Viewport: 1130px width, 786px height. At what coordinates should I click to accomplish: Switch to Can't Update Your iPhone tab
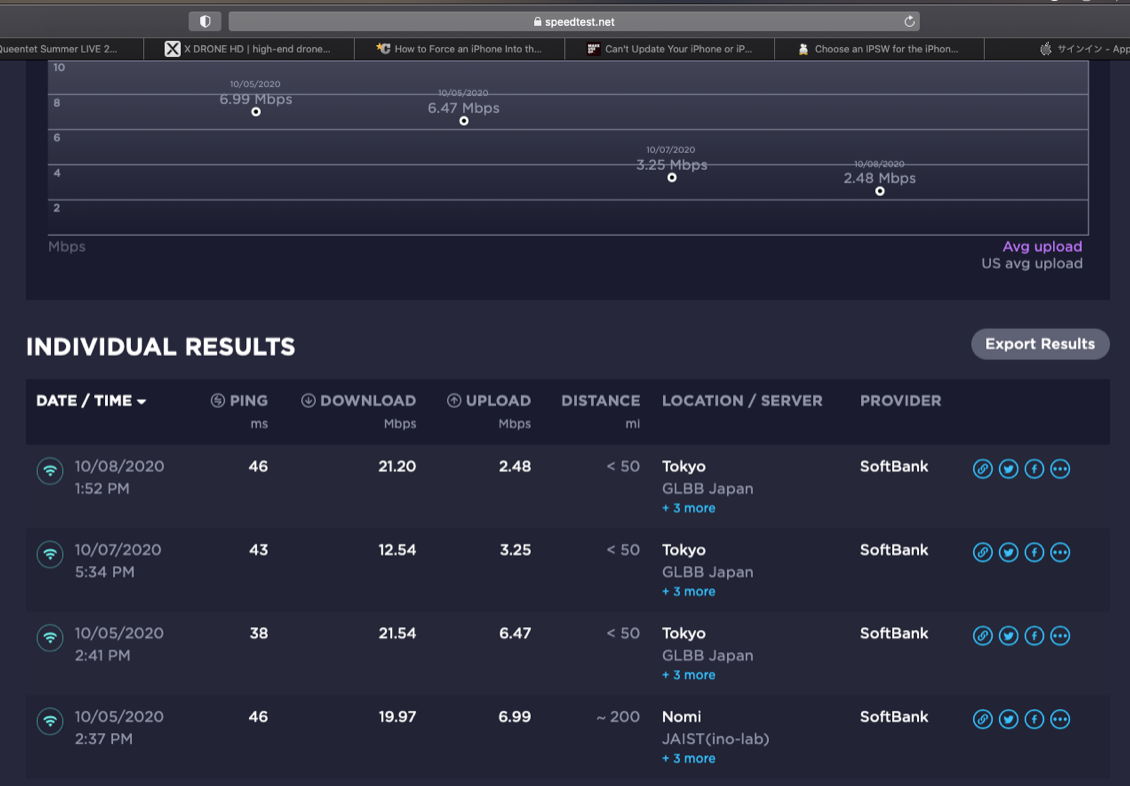[669, 49]
